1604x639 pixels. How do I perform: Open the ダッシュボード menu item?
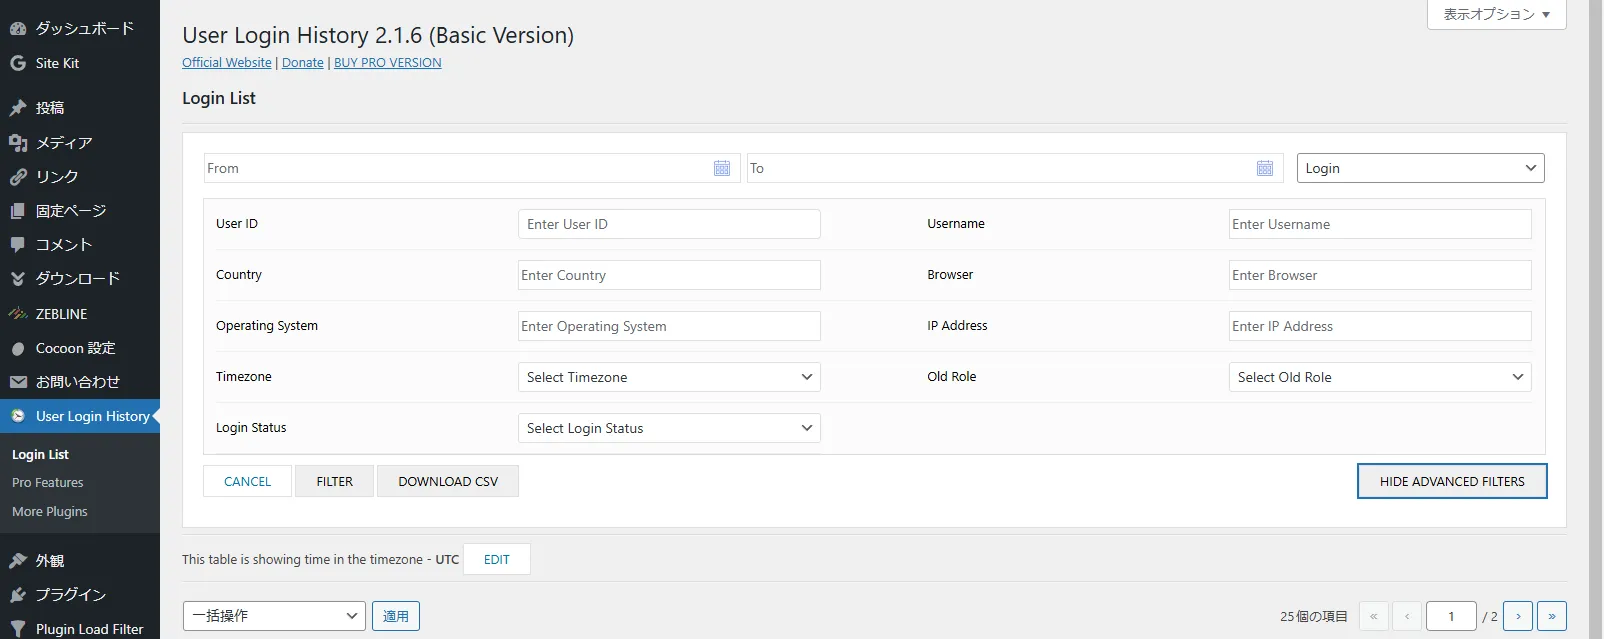click(x=80, y=28)
